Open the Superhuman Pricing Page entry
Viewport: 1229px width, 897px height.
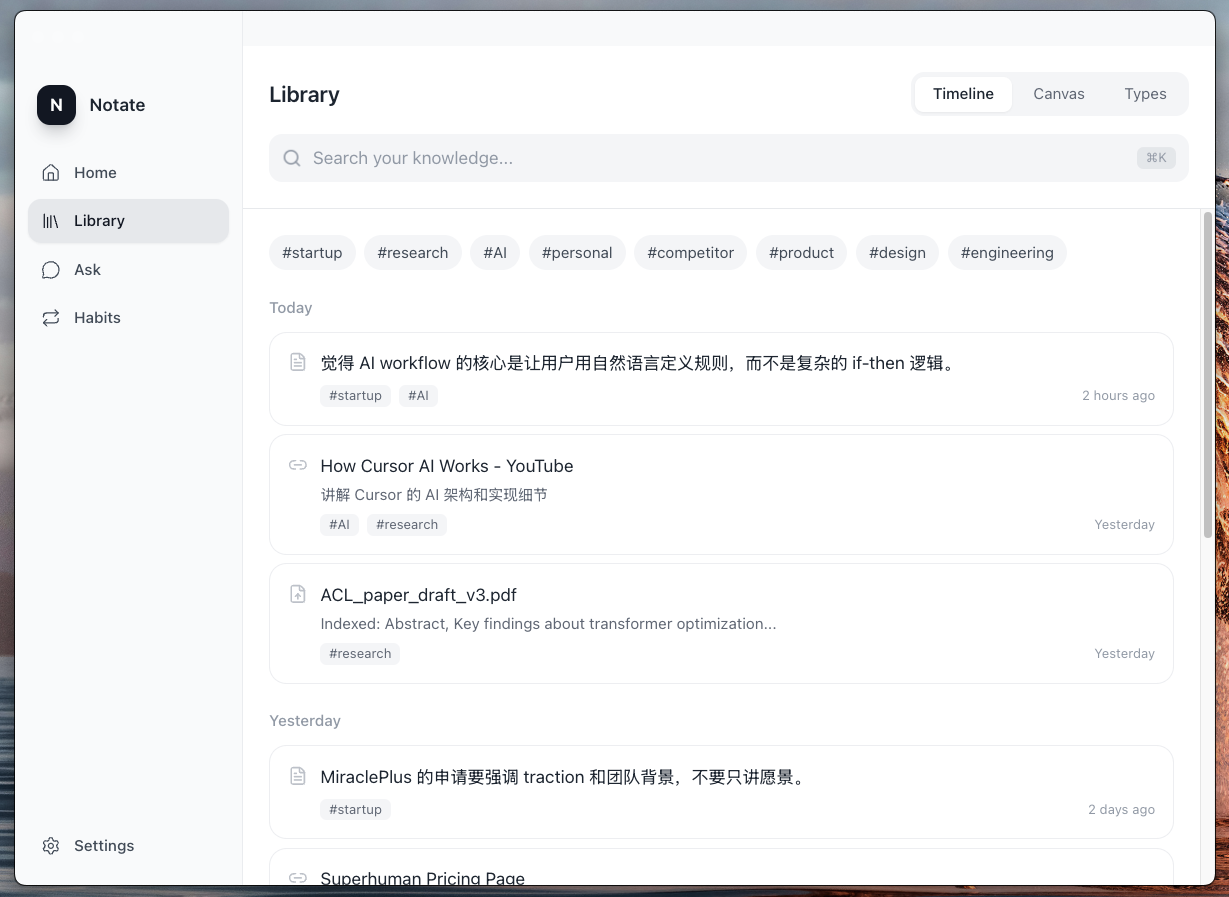tap(422, 877)
